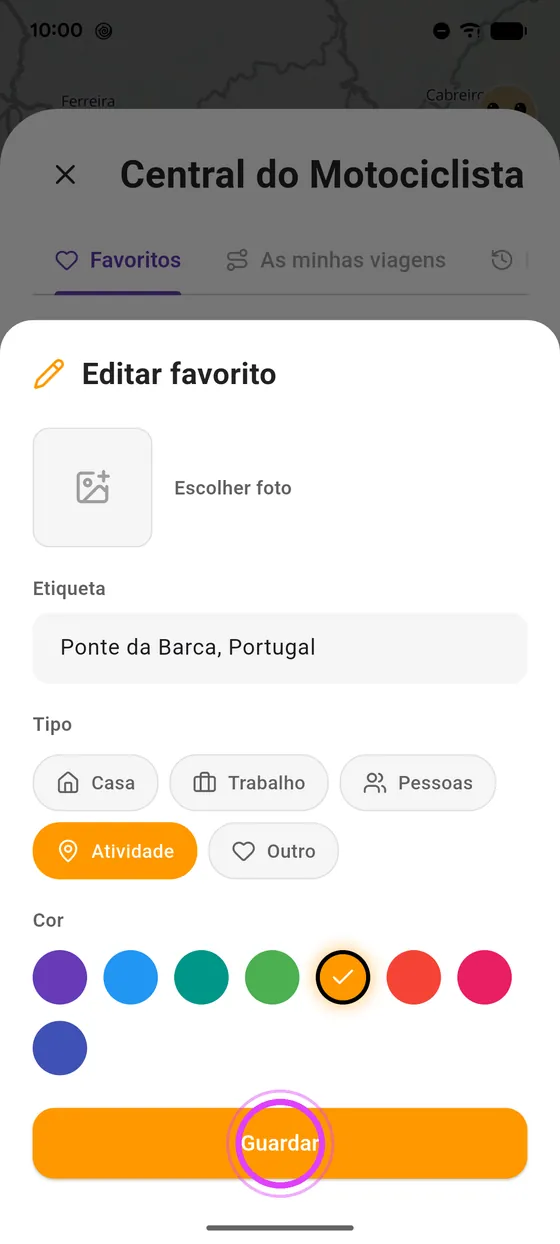The image size is (560, 1244).
Task: Choose the Trabalho type chip
Action: pos(249,783)
